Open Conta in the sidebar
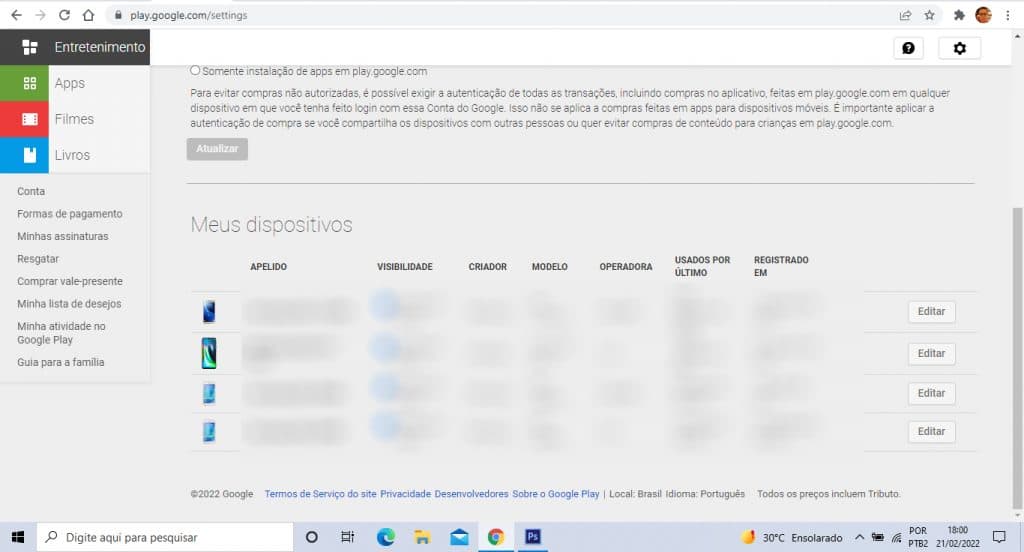1024x552 pixels. click(31, 191)
